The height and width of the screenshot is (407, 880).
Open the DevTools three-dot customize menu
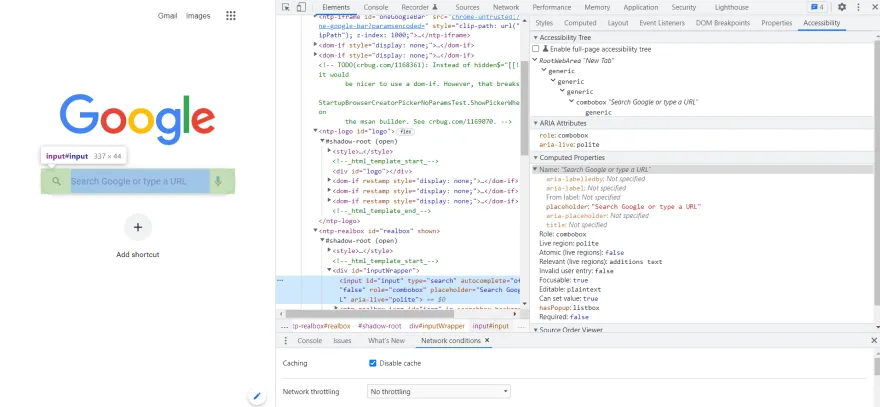pyautogui.click(x=858, y=7)
